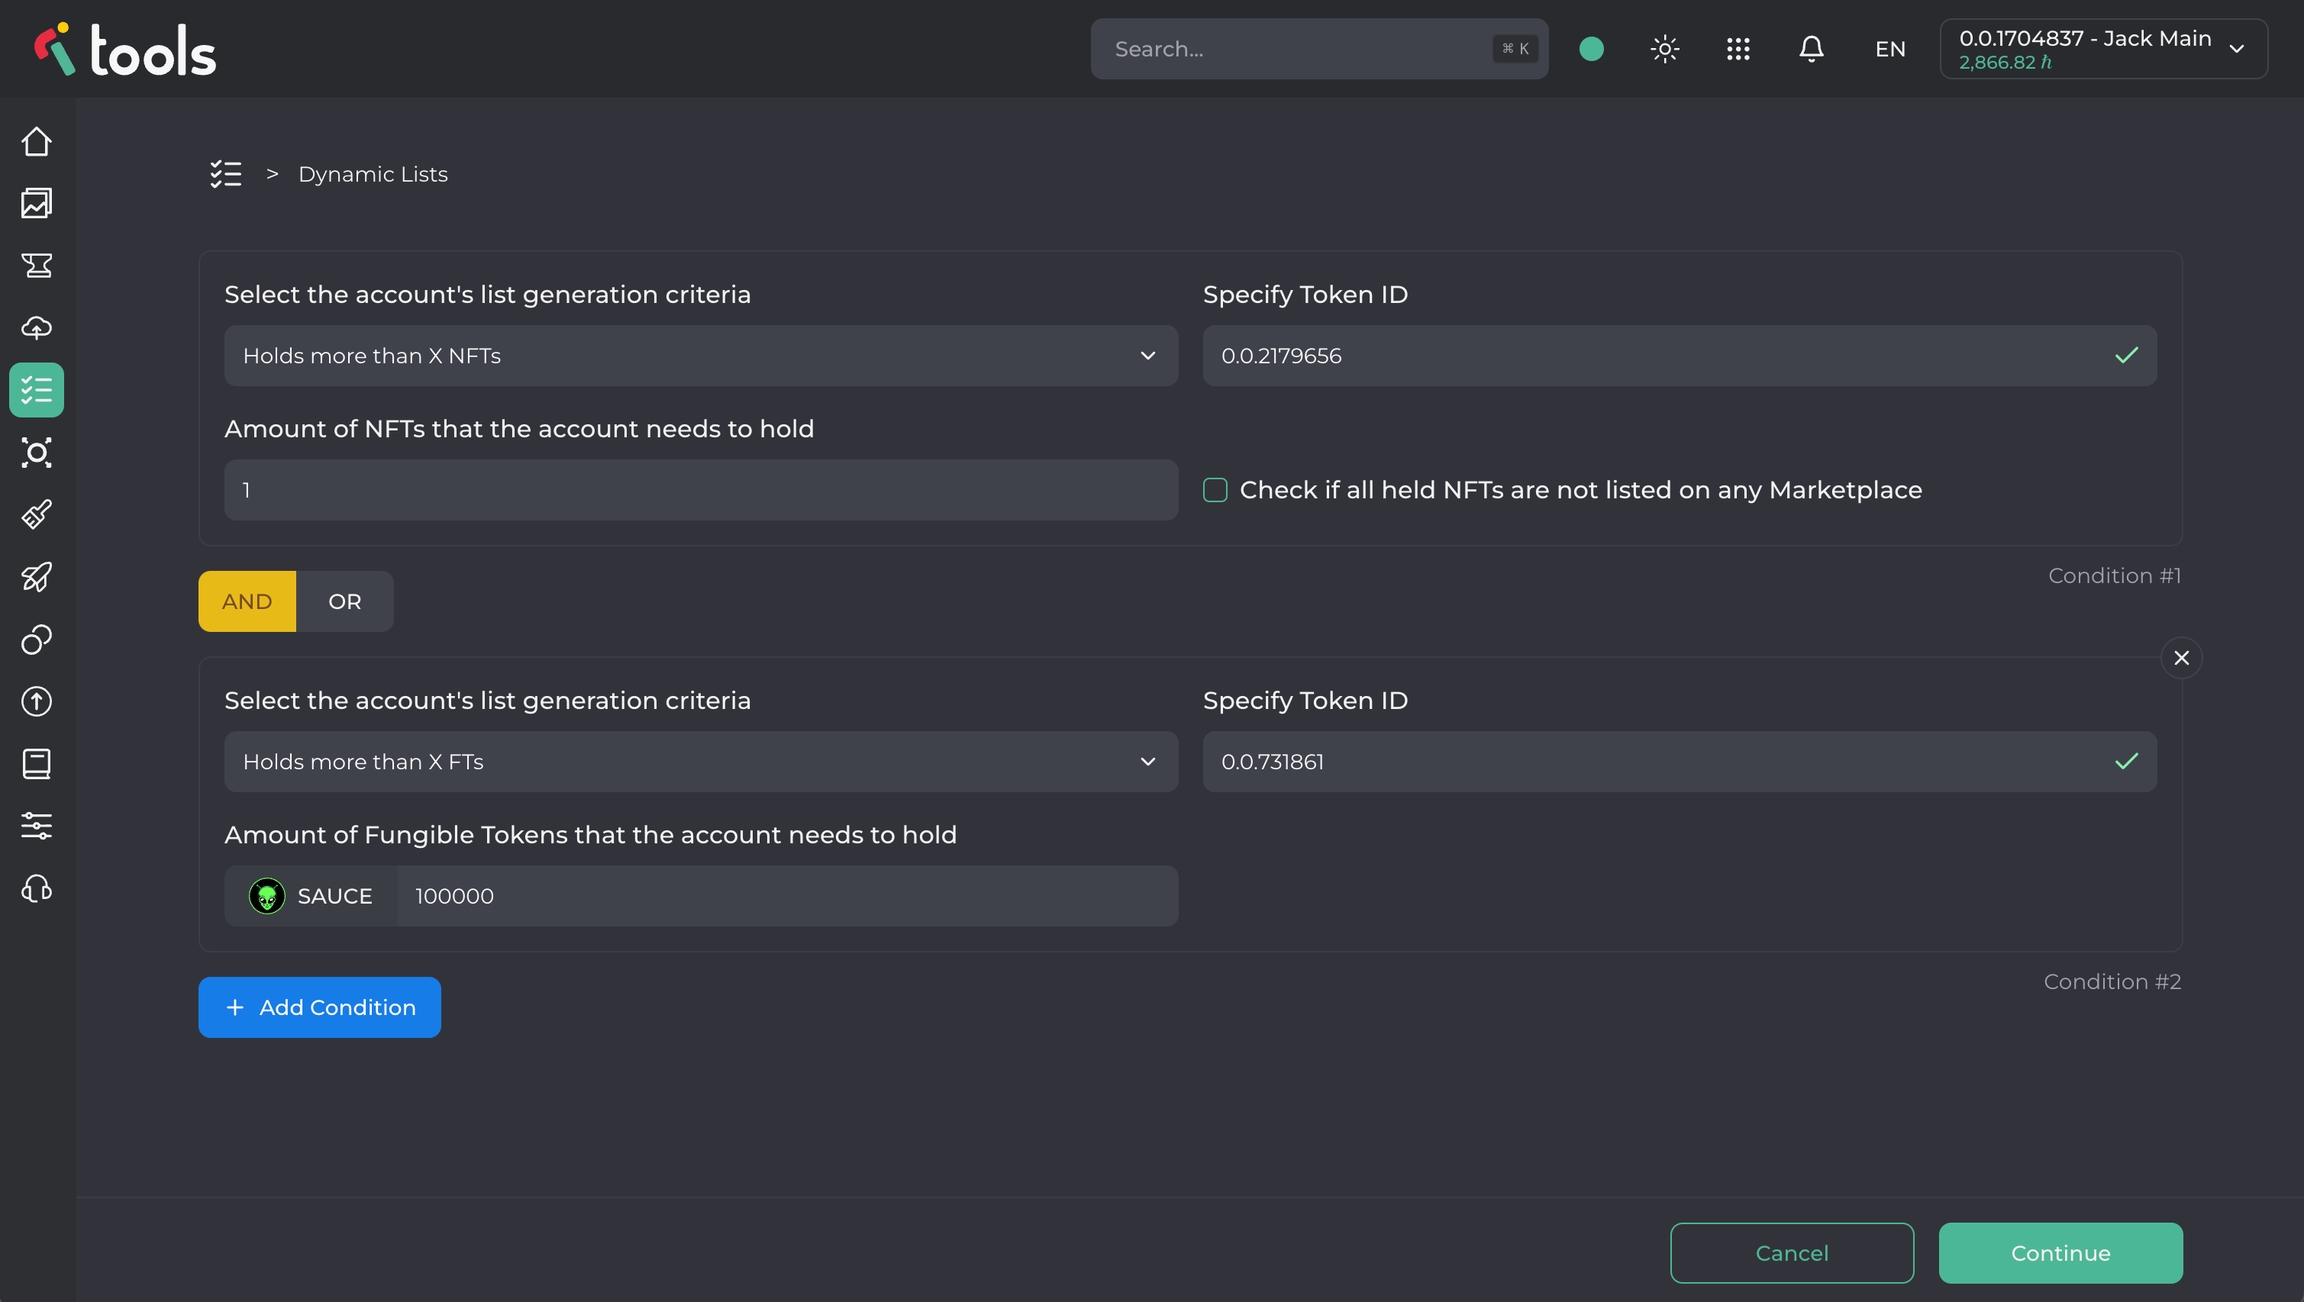Expand the Holds more than X NFTs dropdown

click(700, 356)
